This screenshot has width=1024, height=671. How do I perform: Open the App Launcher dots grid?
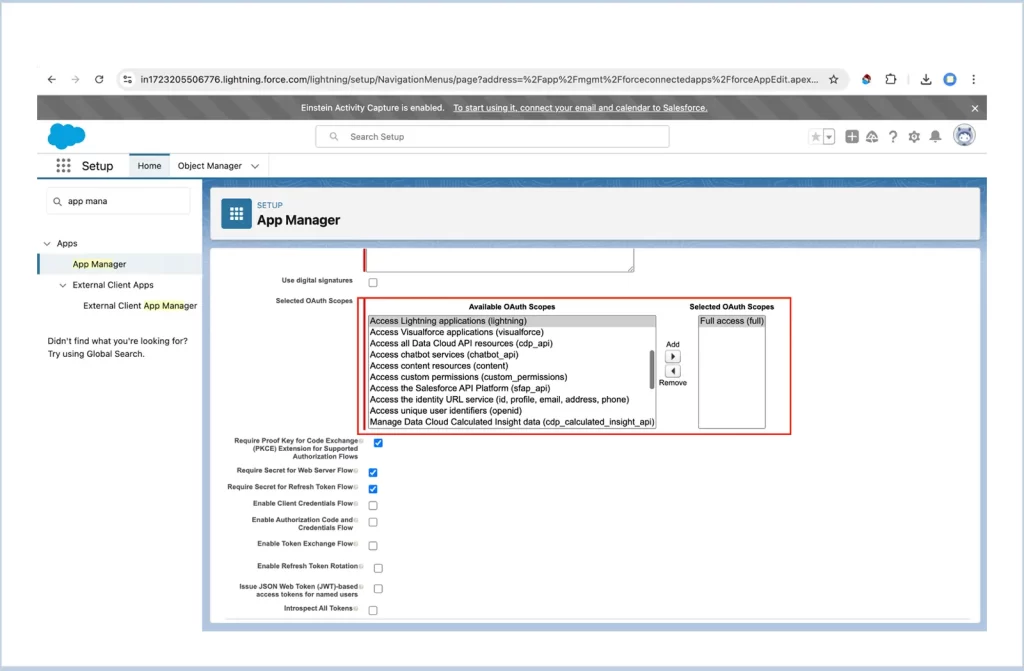63,166
